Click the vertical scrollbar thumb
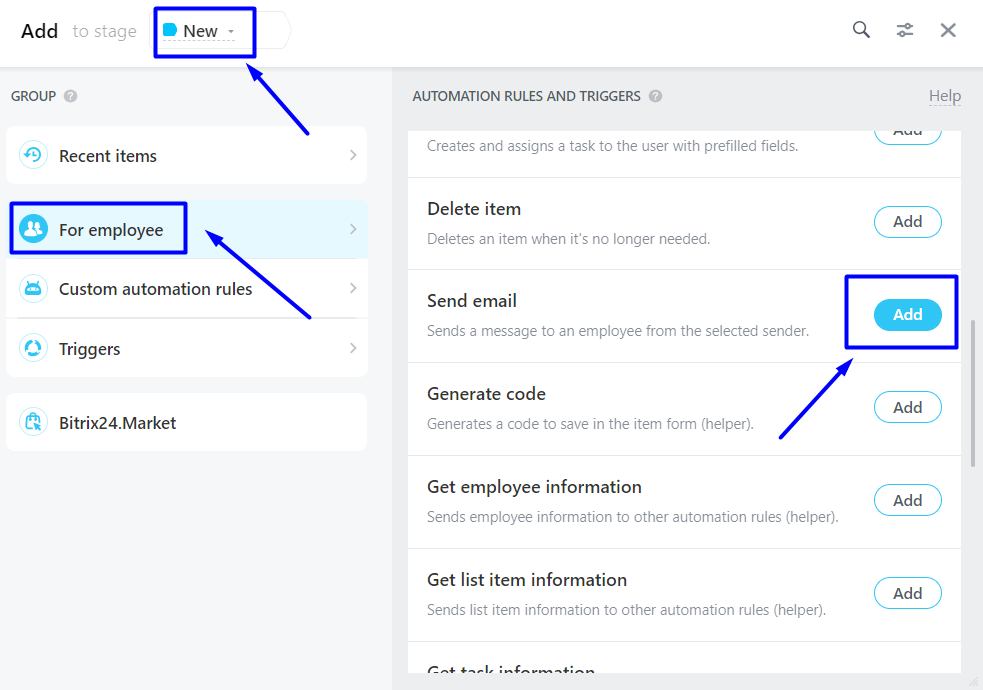 [972, 390]
